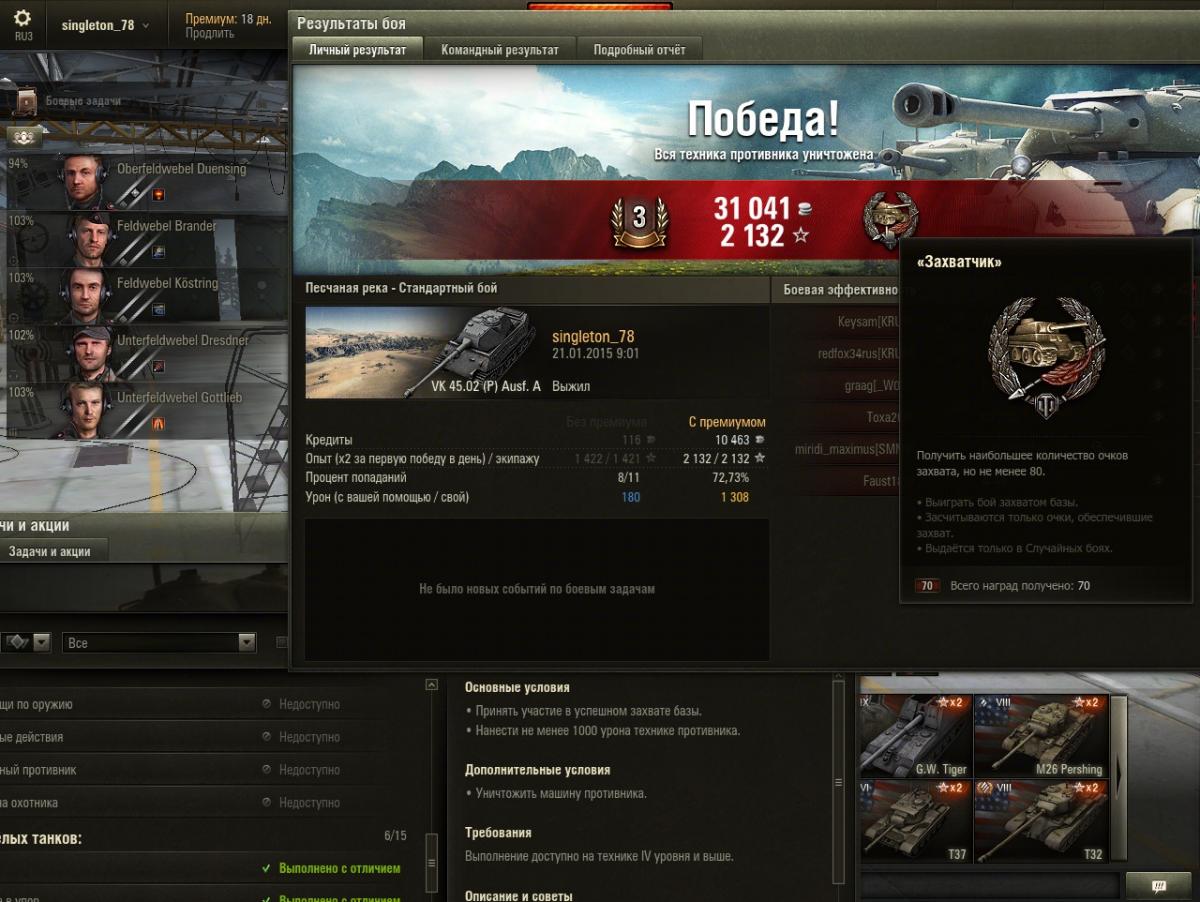Open the chat channels button

point(1159,886)
